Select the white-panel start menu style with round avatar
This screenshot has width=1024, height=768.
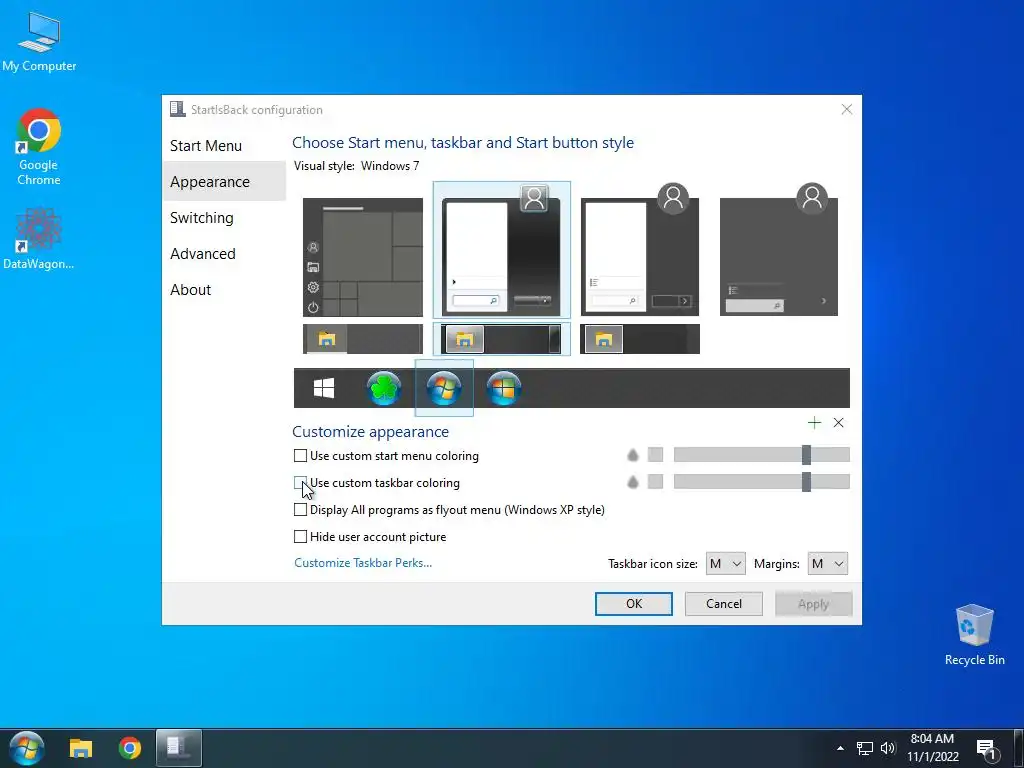pyautogui.click(x=640, y=250)
